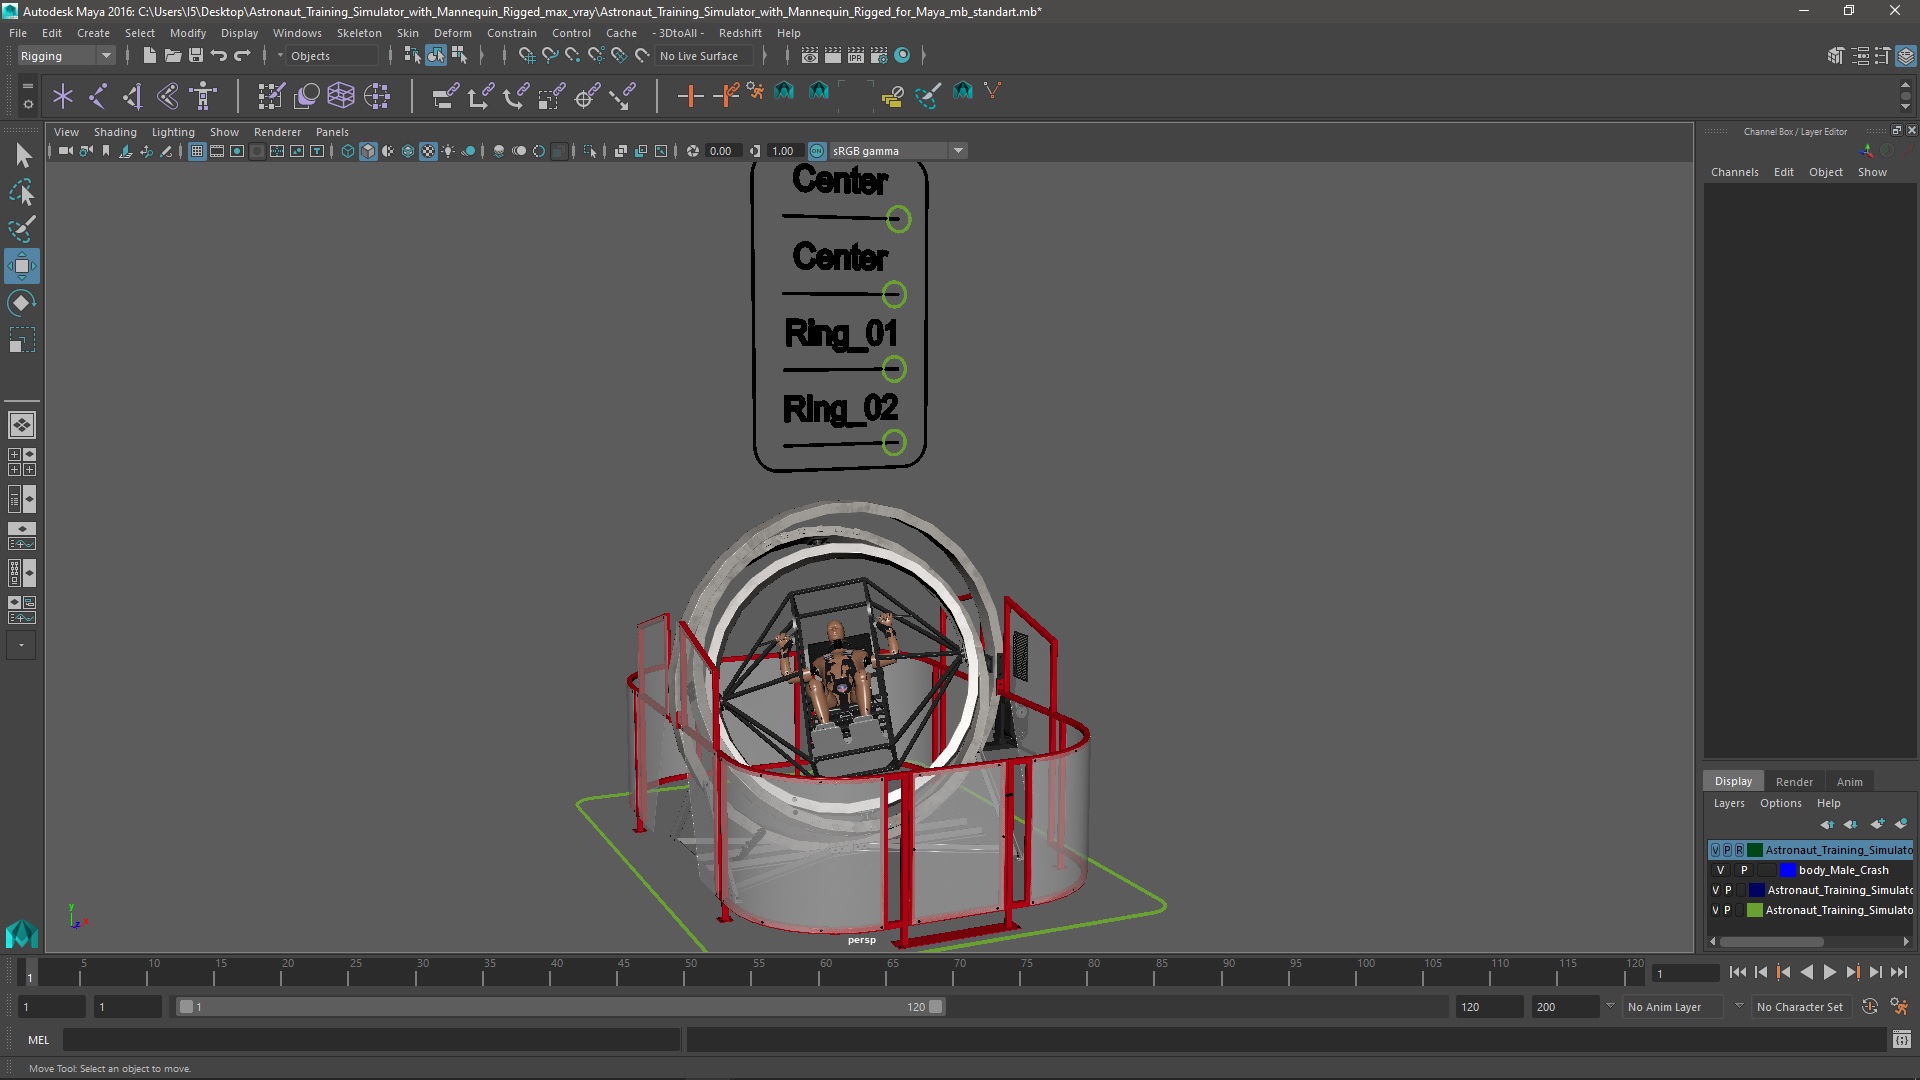The width and height of the screenshot is (1920, 1080).
Task: Activate the Create Joint tool
Action: pos(98,96)
